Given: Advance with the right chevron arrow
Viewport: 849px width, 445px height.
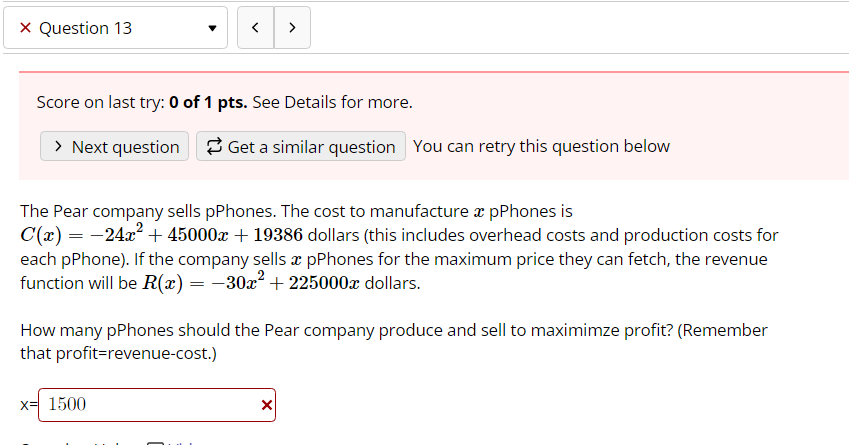Looking at the screenshot, I should point(291,28).
